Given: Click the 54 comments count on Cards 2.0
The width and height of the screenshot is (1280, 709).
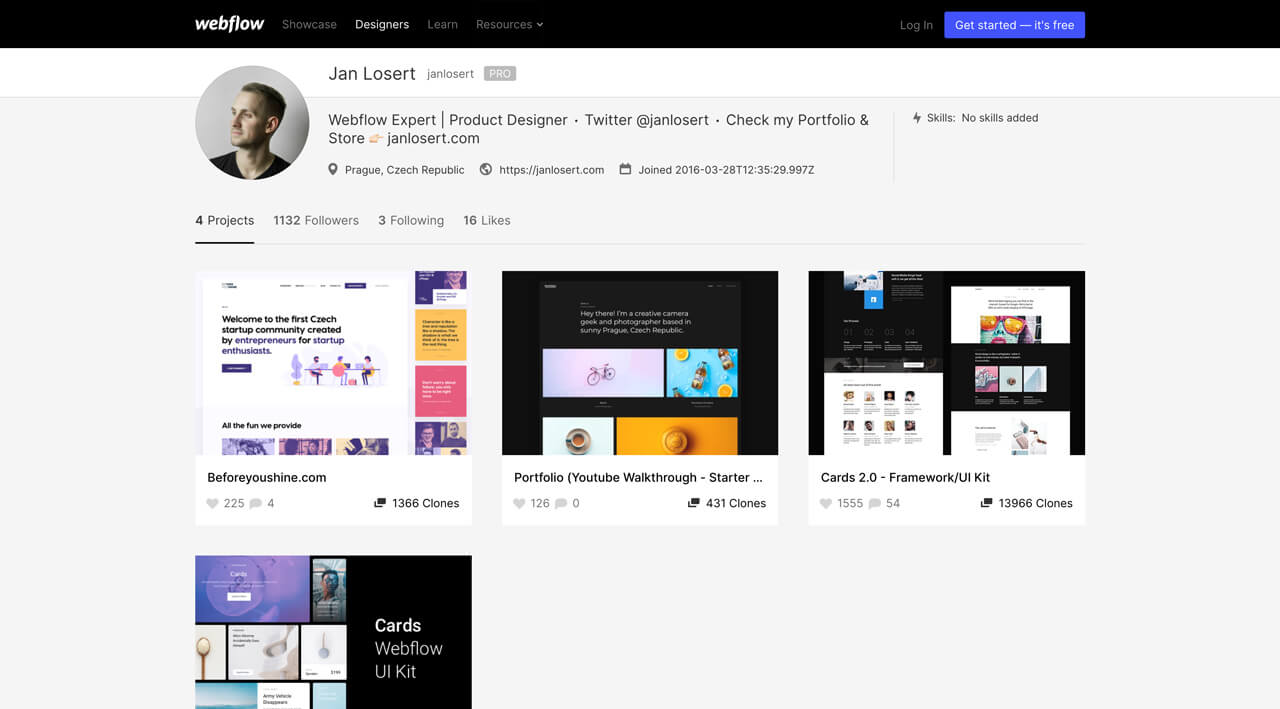Looking at the screenshot, I should coord(893,503).
